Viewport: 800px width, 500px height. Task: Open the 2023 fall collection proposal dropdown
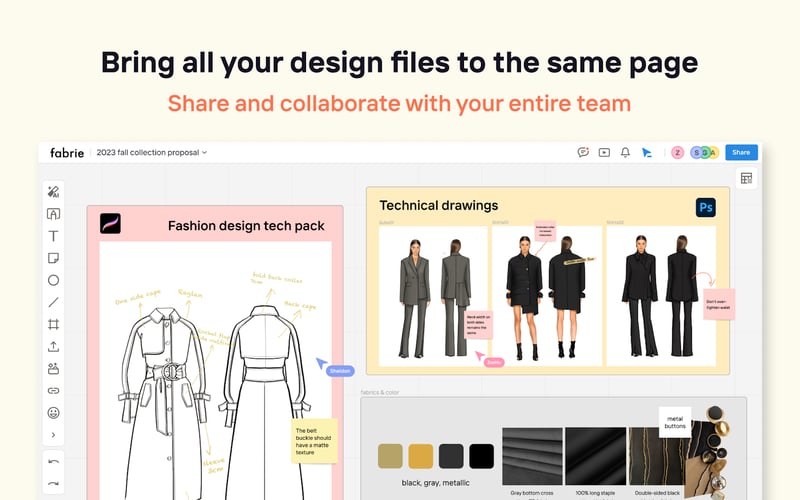click(152, 153)
